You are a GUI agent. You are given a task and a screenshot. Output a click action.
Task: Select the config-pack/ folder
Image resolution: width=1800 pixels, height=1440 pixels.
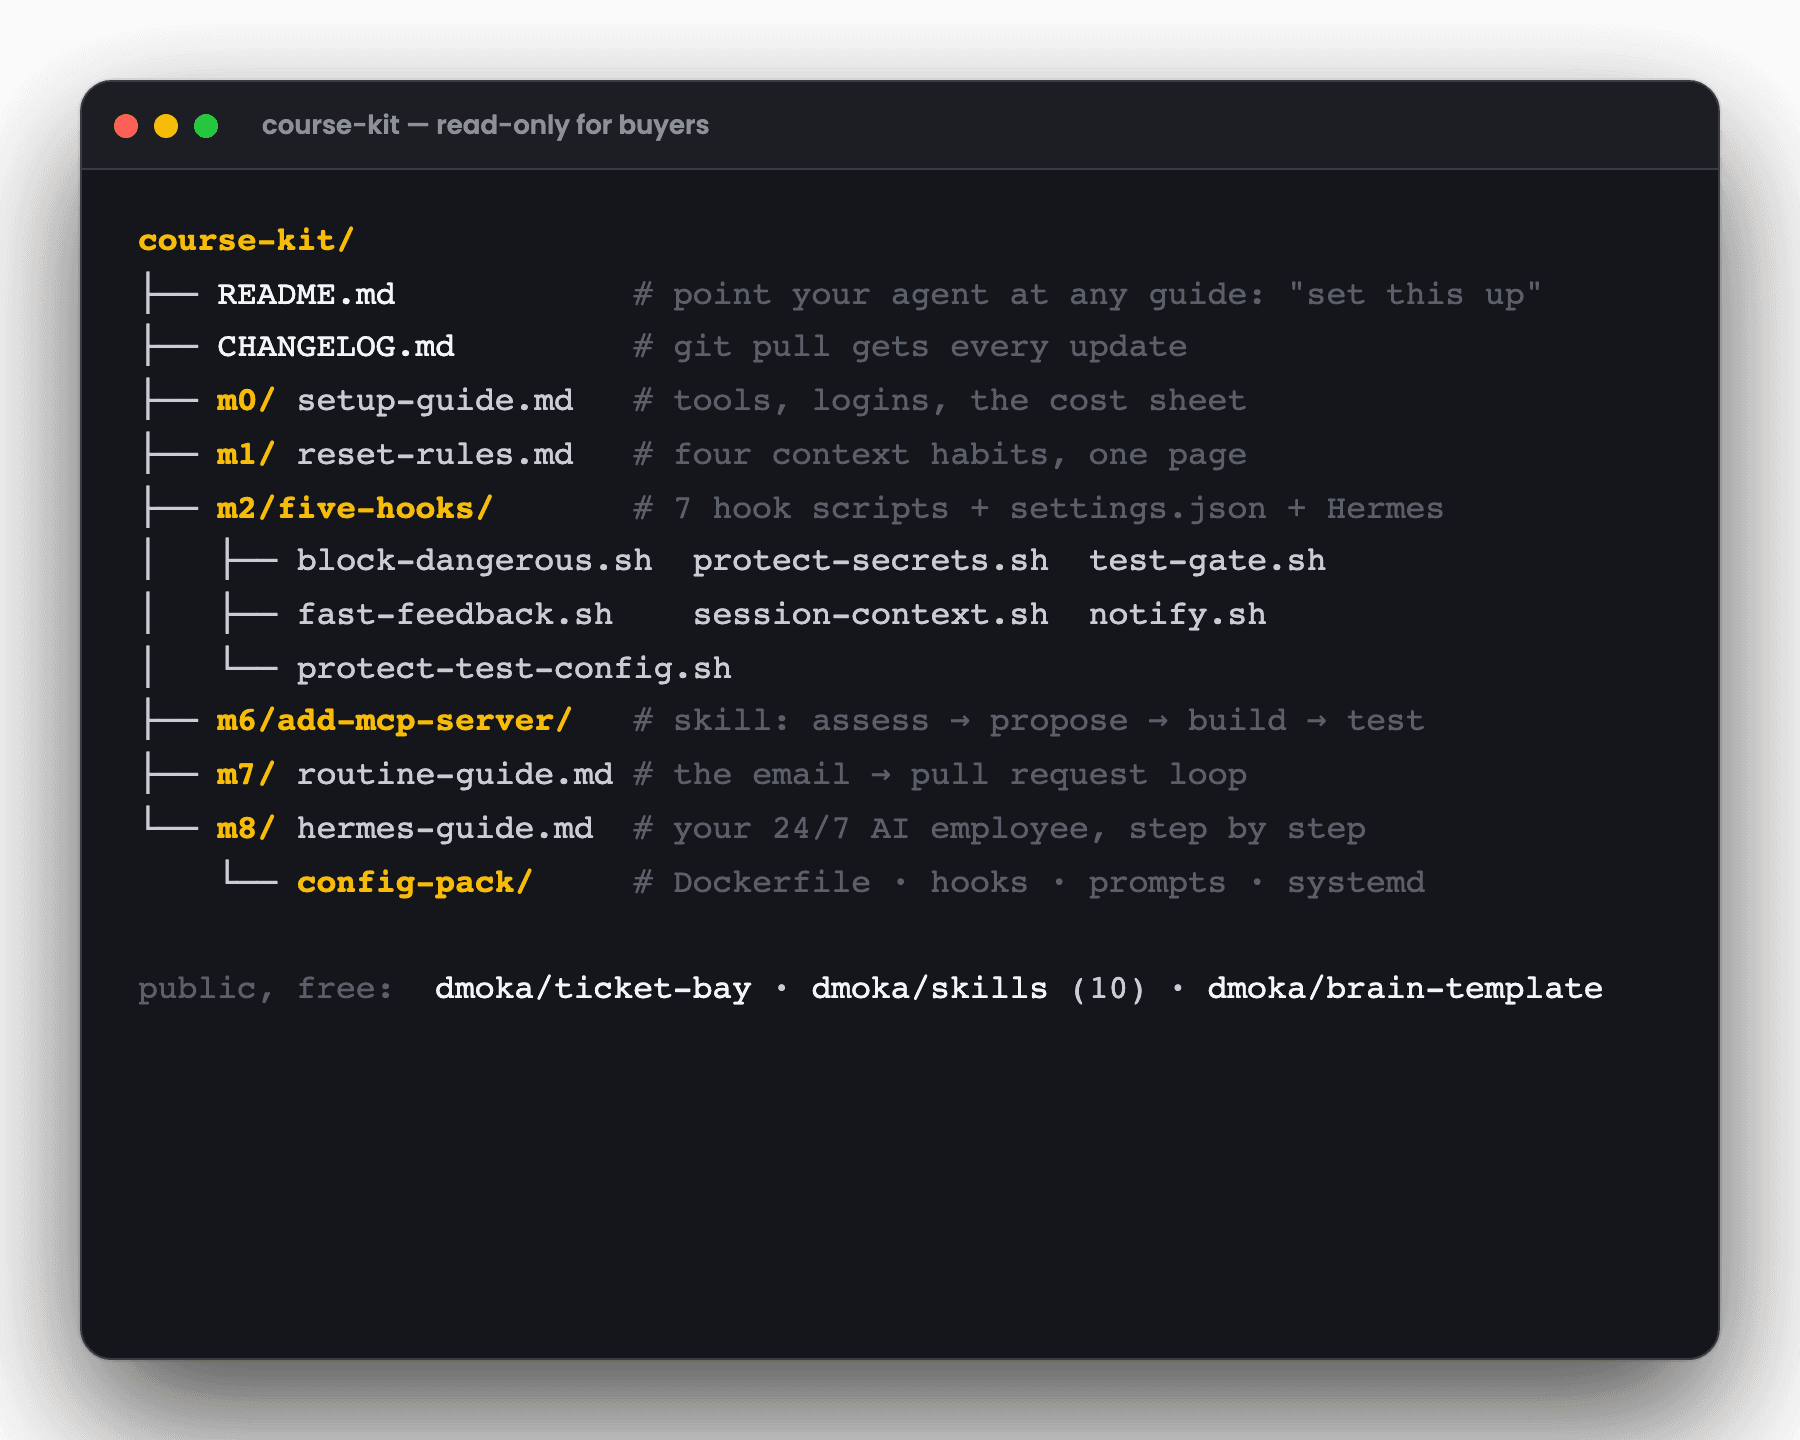(415, 882)
